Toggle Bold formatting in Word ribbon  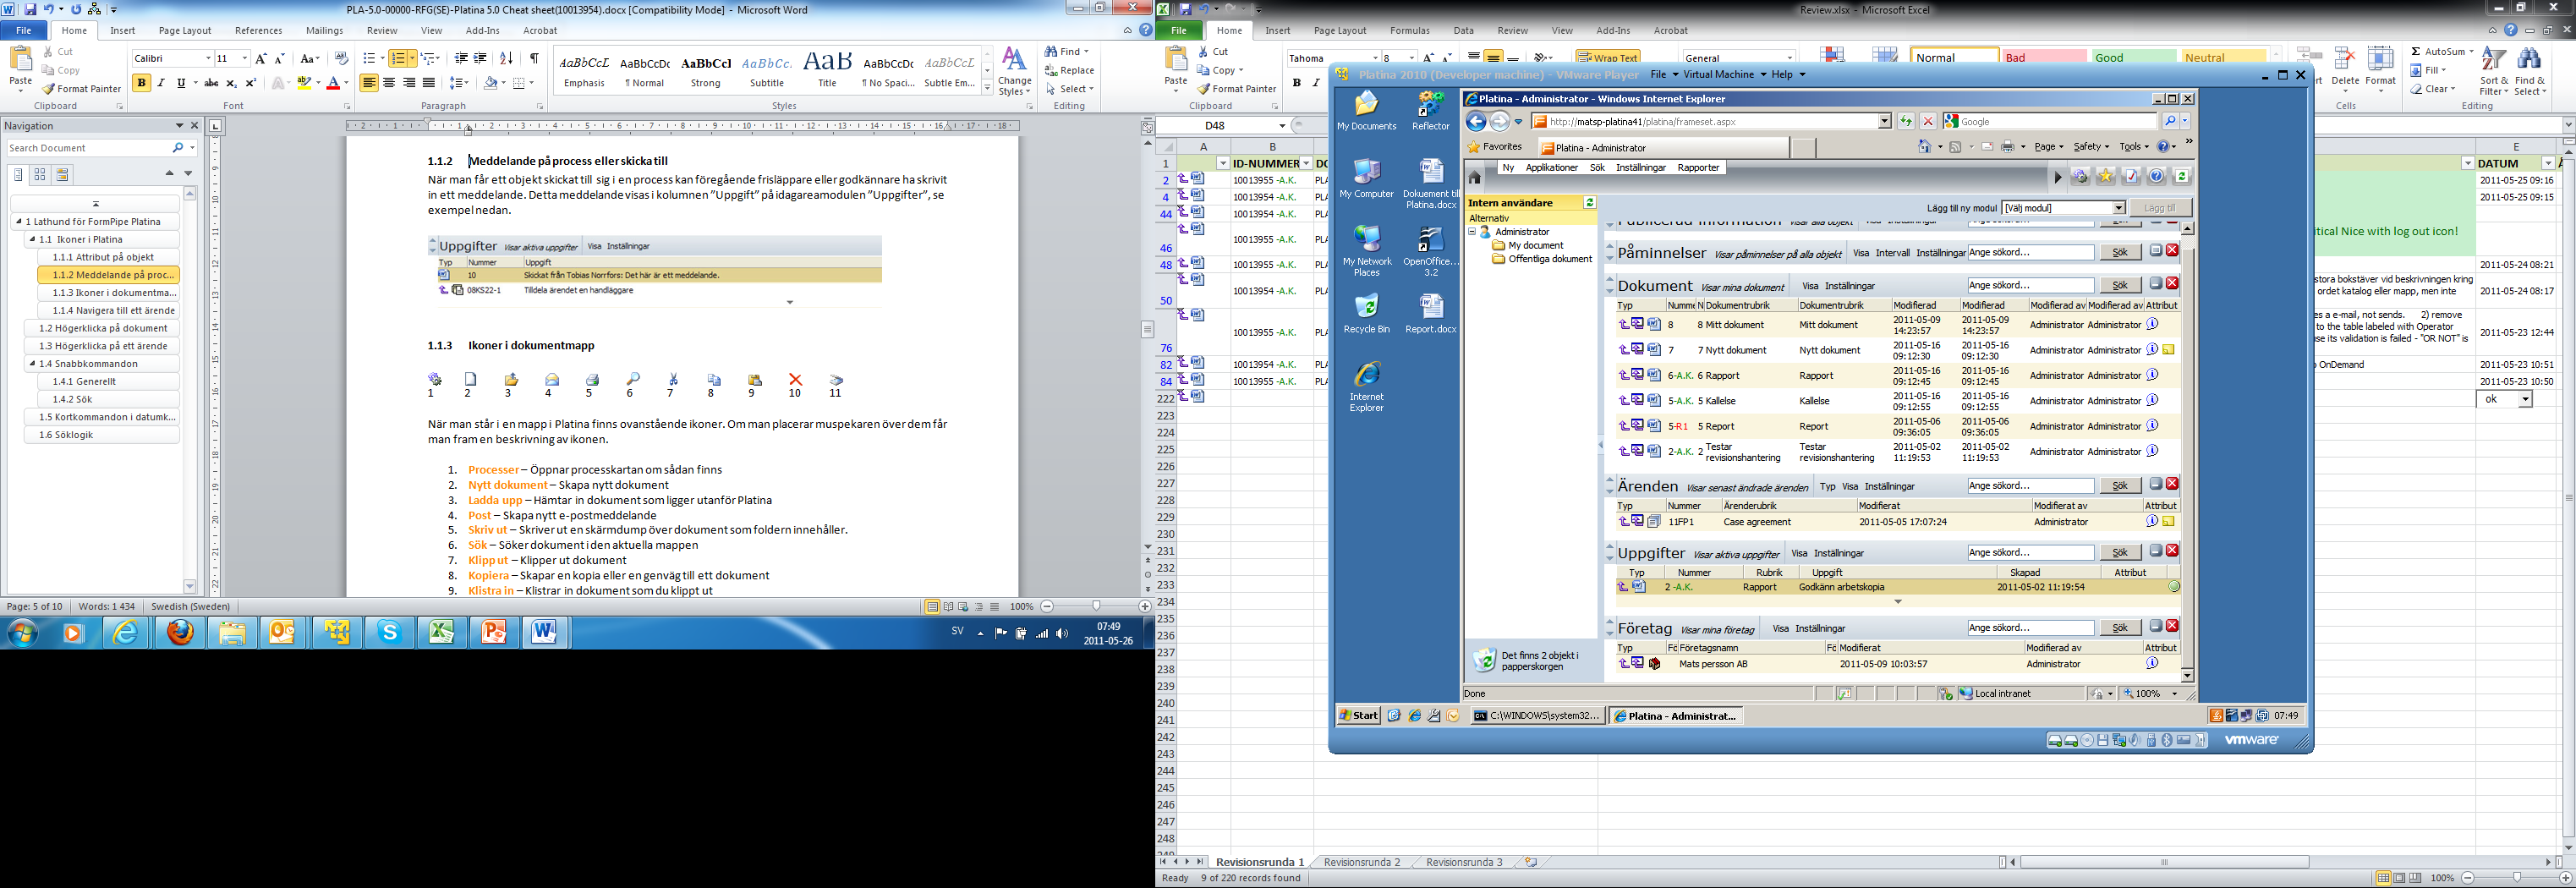coord(141,83)
